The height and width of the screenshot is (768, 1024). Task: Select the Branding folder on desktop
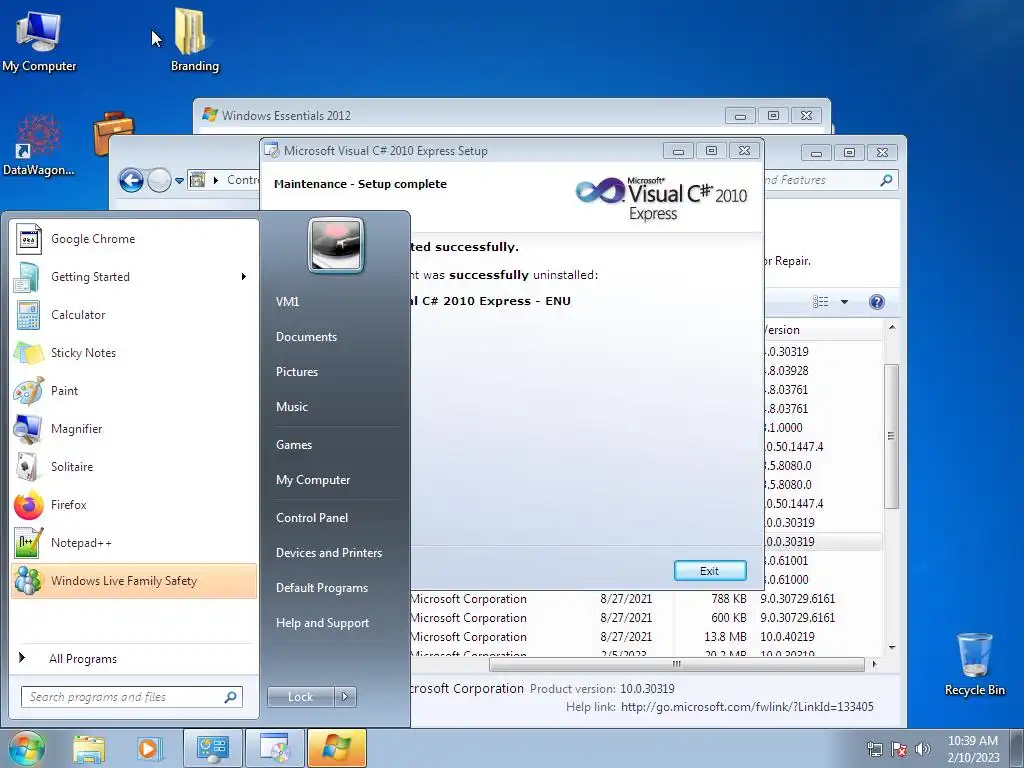(x=194, y=39)
